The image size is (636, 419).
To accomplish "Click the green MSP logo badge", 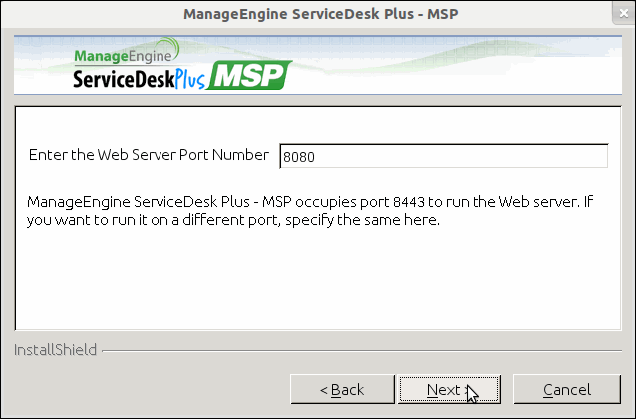I will pos(249,76).
